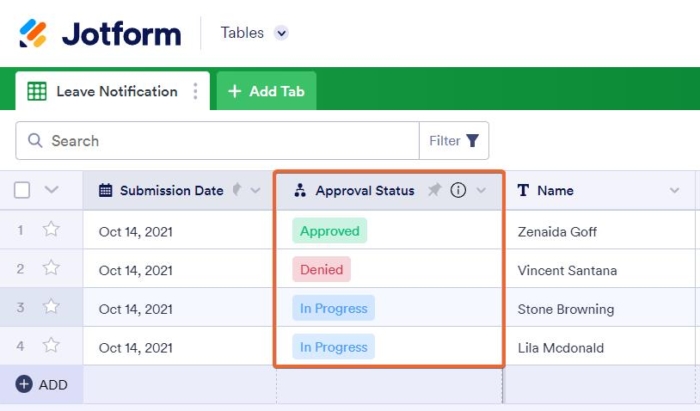Click the pin icon in Approval Status column
Screen dimensions: 700x411
coord(434,190)
